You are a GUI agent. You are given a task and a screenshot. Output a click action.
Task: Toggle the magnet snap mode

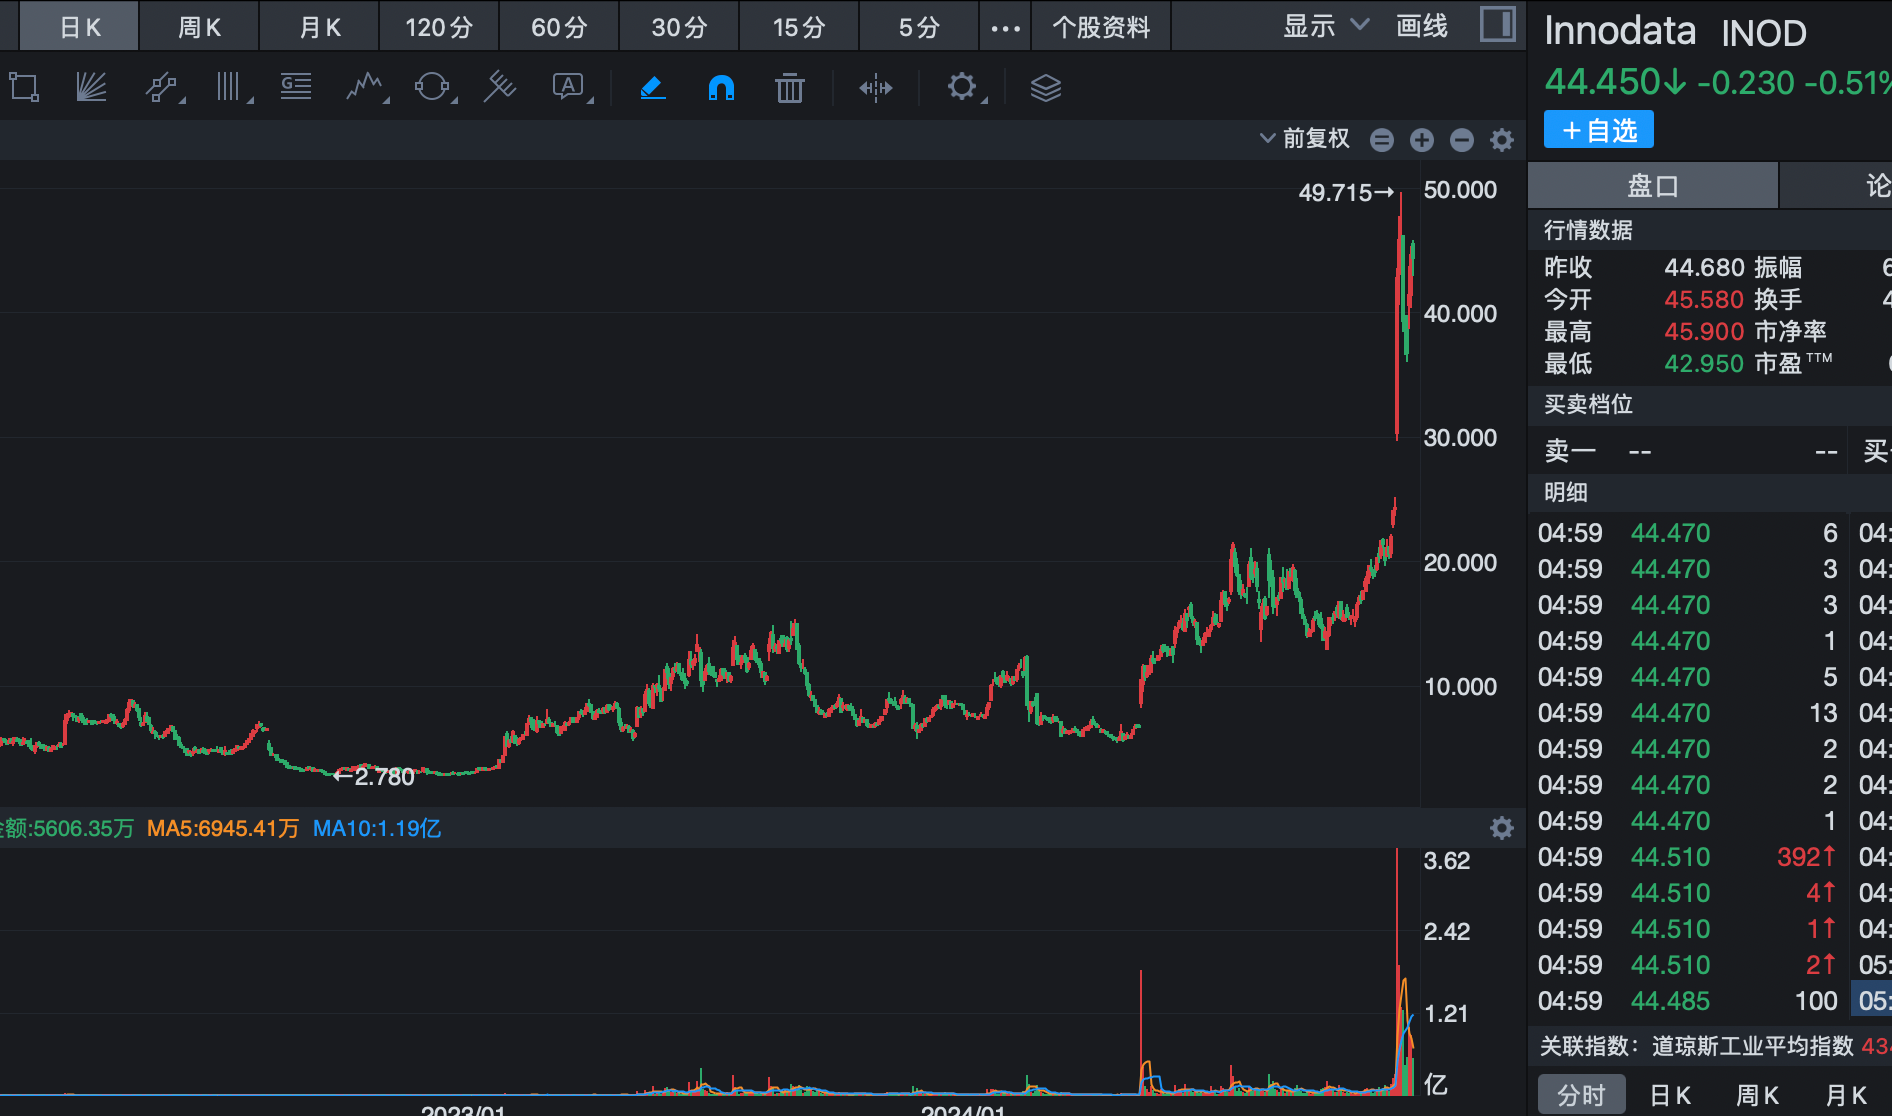click(721, 88)
